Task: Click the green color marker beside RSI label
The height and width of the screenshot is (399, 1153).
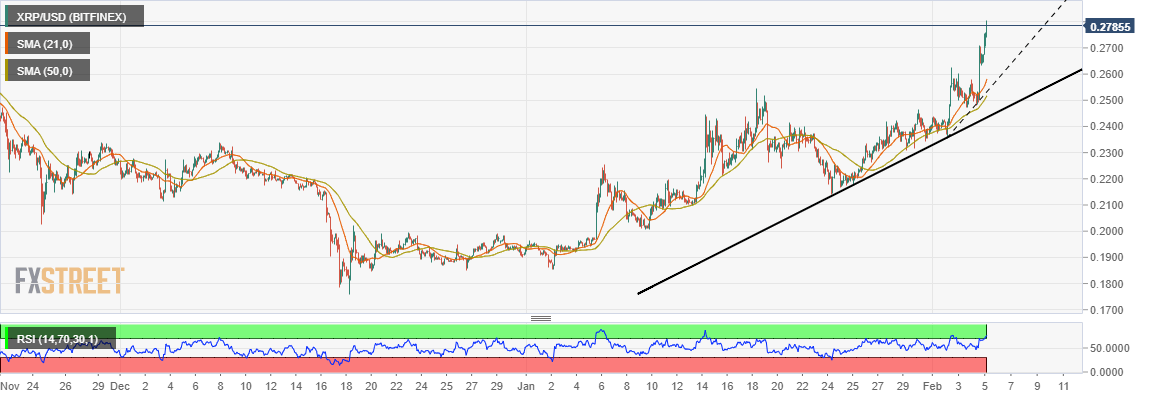Action: point(6,338)
